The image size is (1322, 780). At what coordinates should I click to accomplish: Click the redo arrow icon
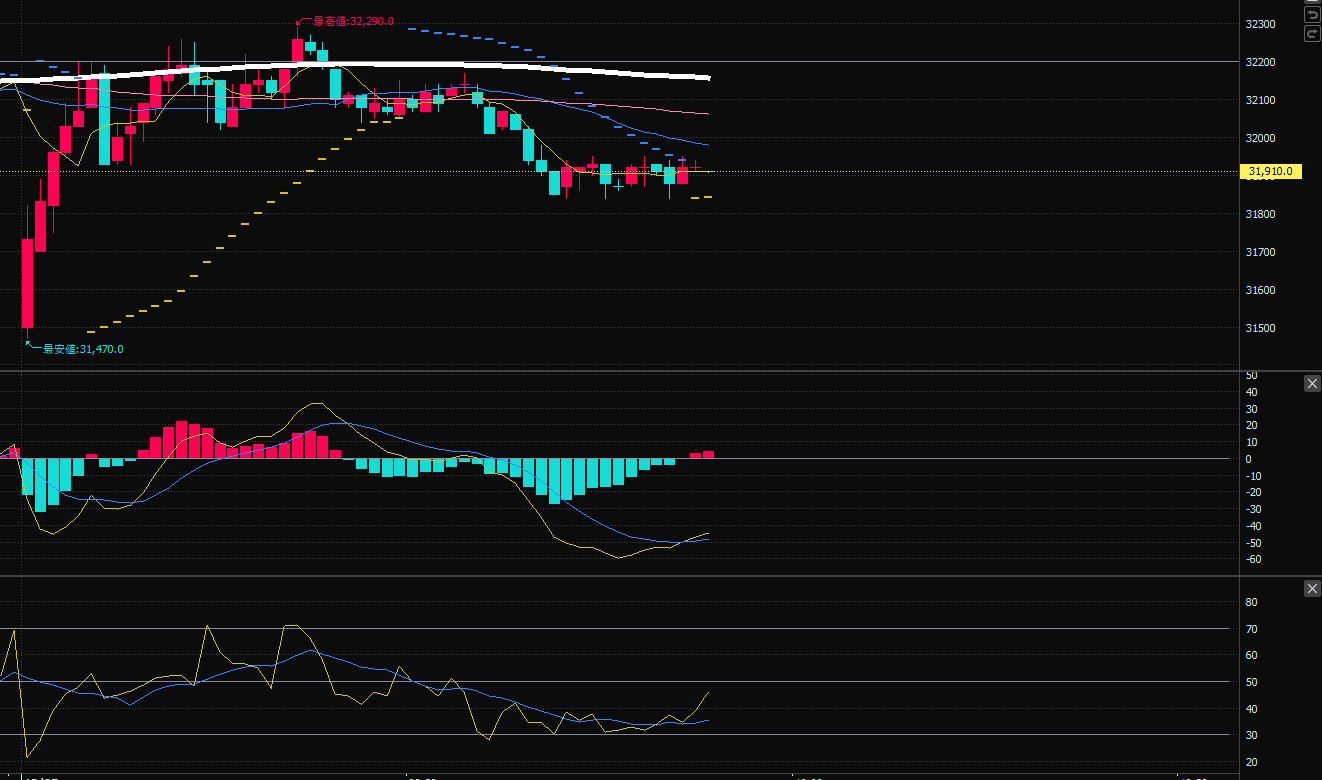[x=1312, y=34]
